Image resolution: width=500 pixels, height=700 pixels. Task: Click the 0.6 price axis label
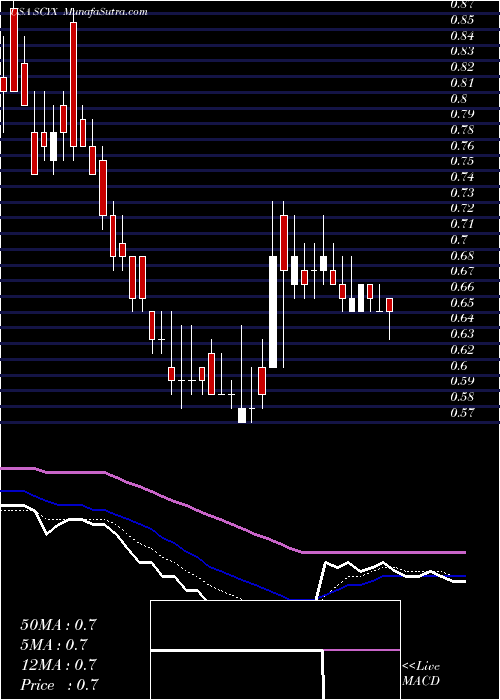click(x=458, y=366)
